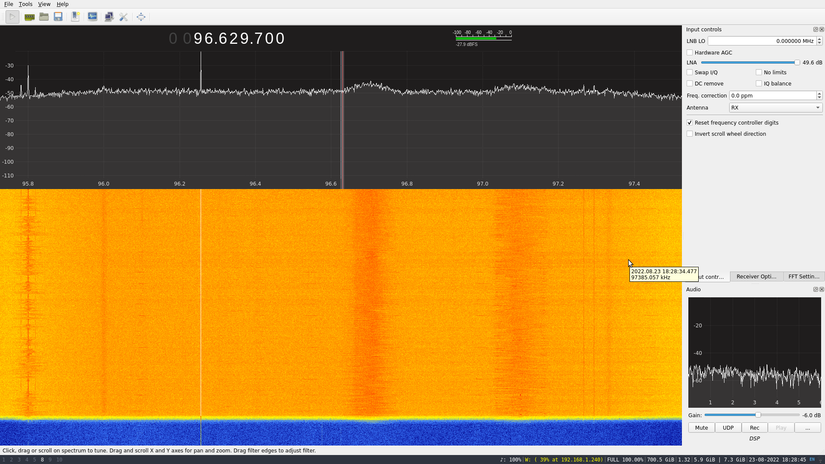Image resolution: width=825 pixels, height=464 pixels.
Task: Open the remote control network icon
Action: click(x=108, y=17)
